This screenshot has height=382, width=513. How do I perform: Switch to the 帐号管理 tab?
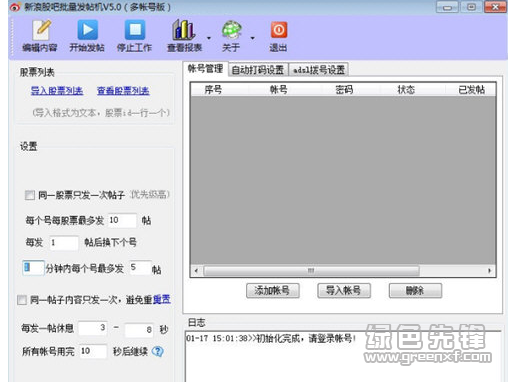(205, 69)
